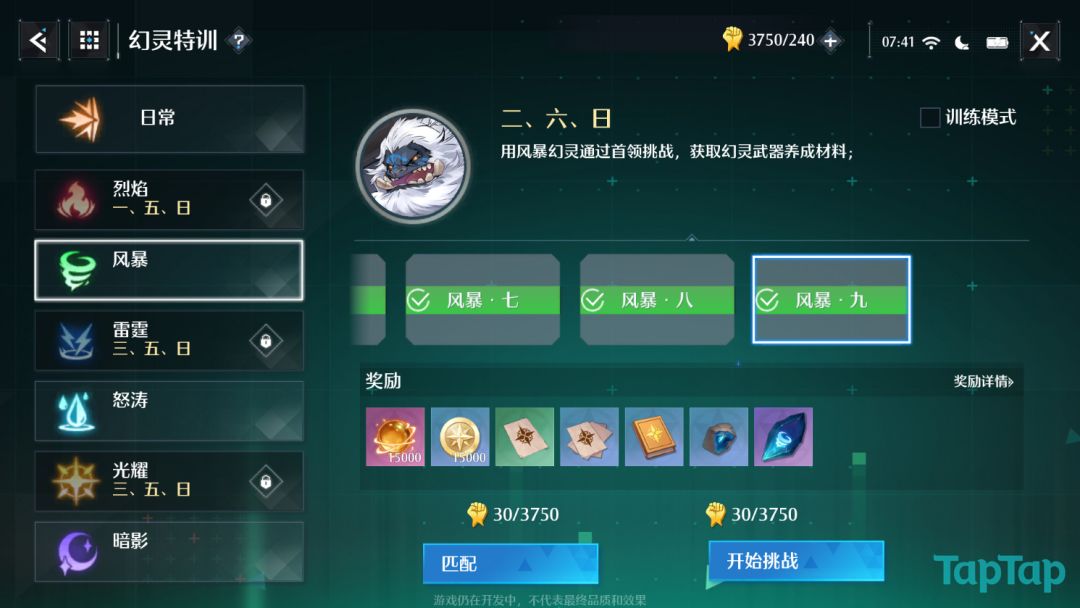Select stage 风暴·八
Image resolution: width=1080 pixels, height=608 pixels.
coord(657,300)
